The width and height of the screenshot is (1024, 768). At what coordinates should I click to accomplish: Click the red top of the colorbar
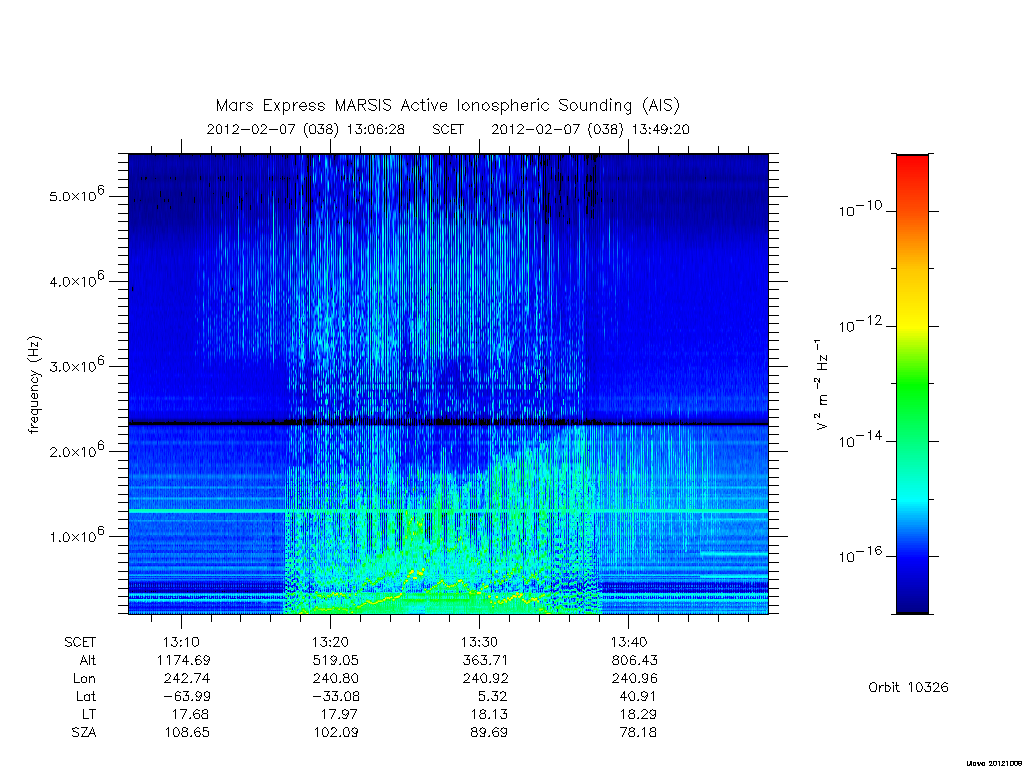click(x=912, y=165)
